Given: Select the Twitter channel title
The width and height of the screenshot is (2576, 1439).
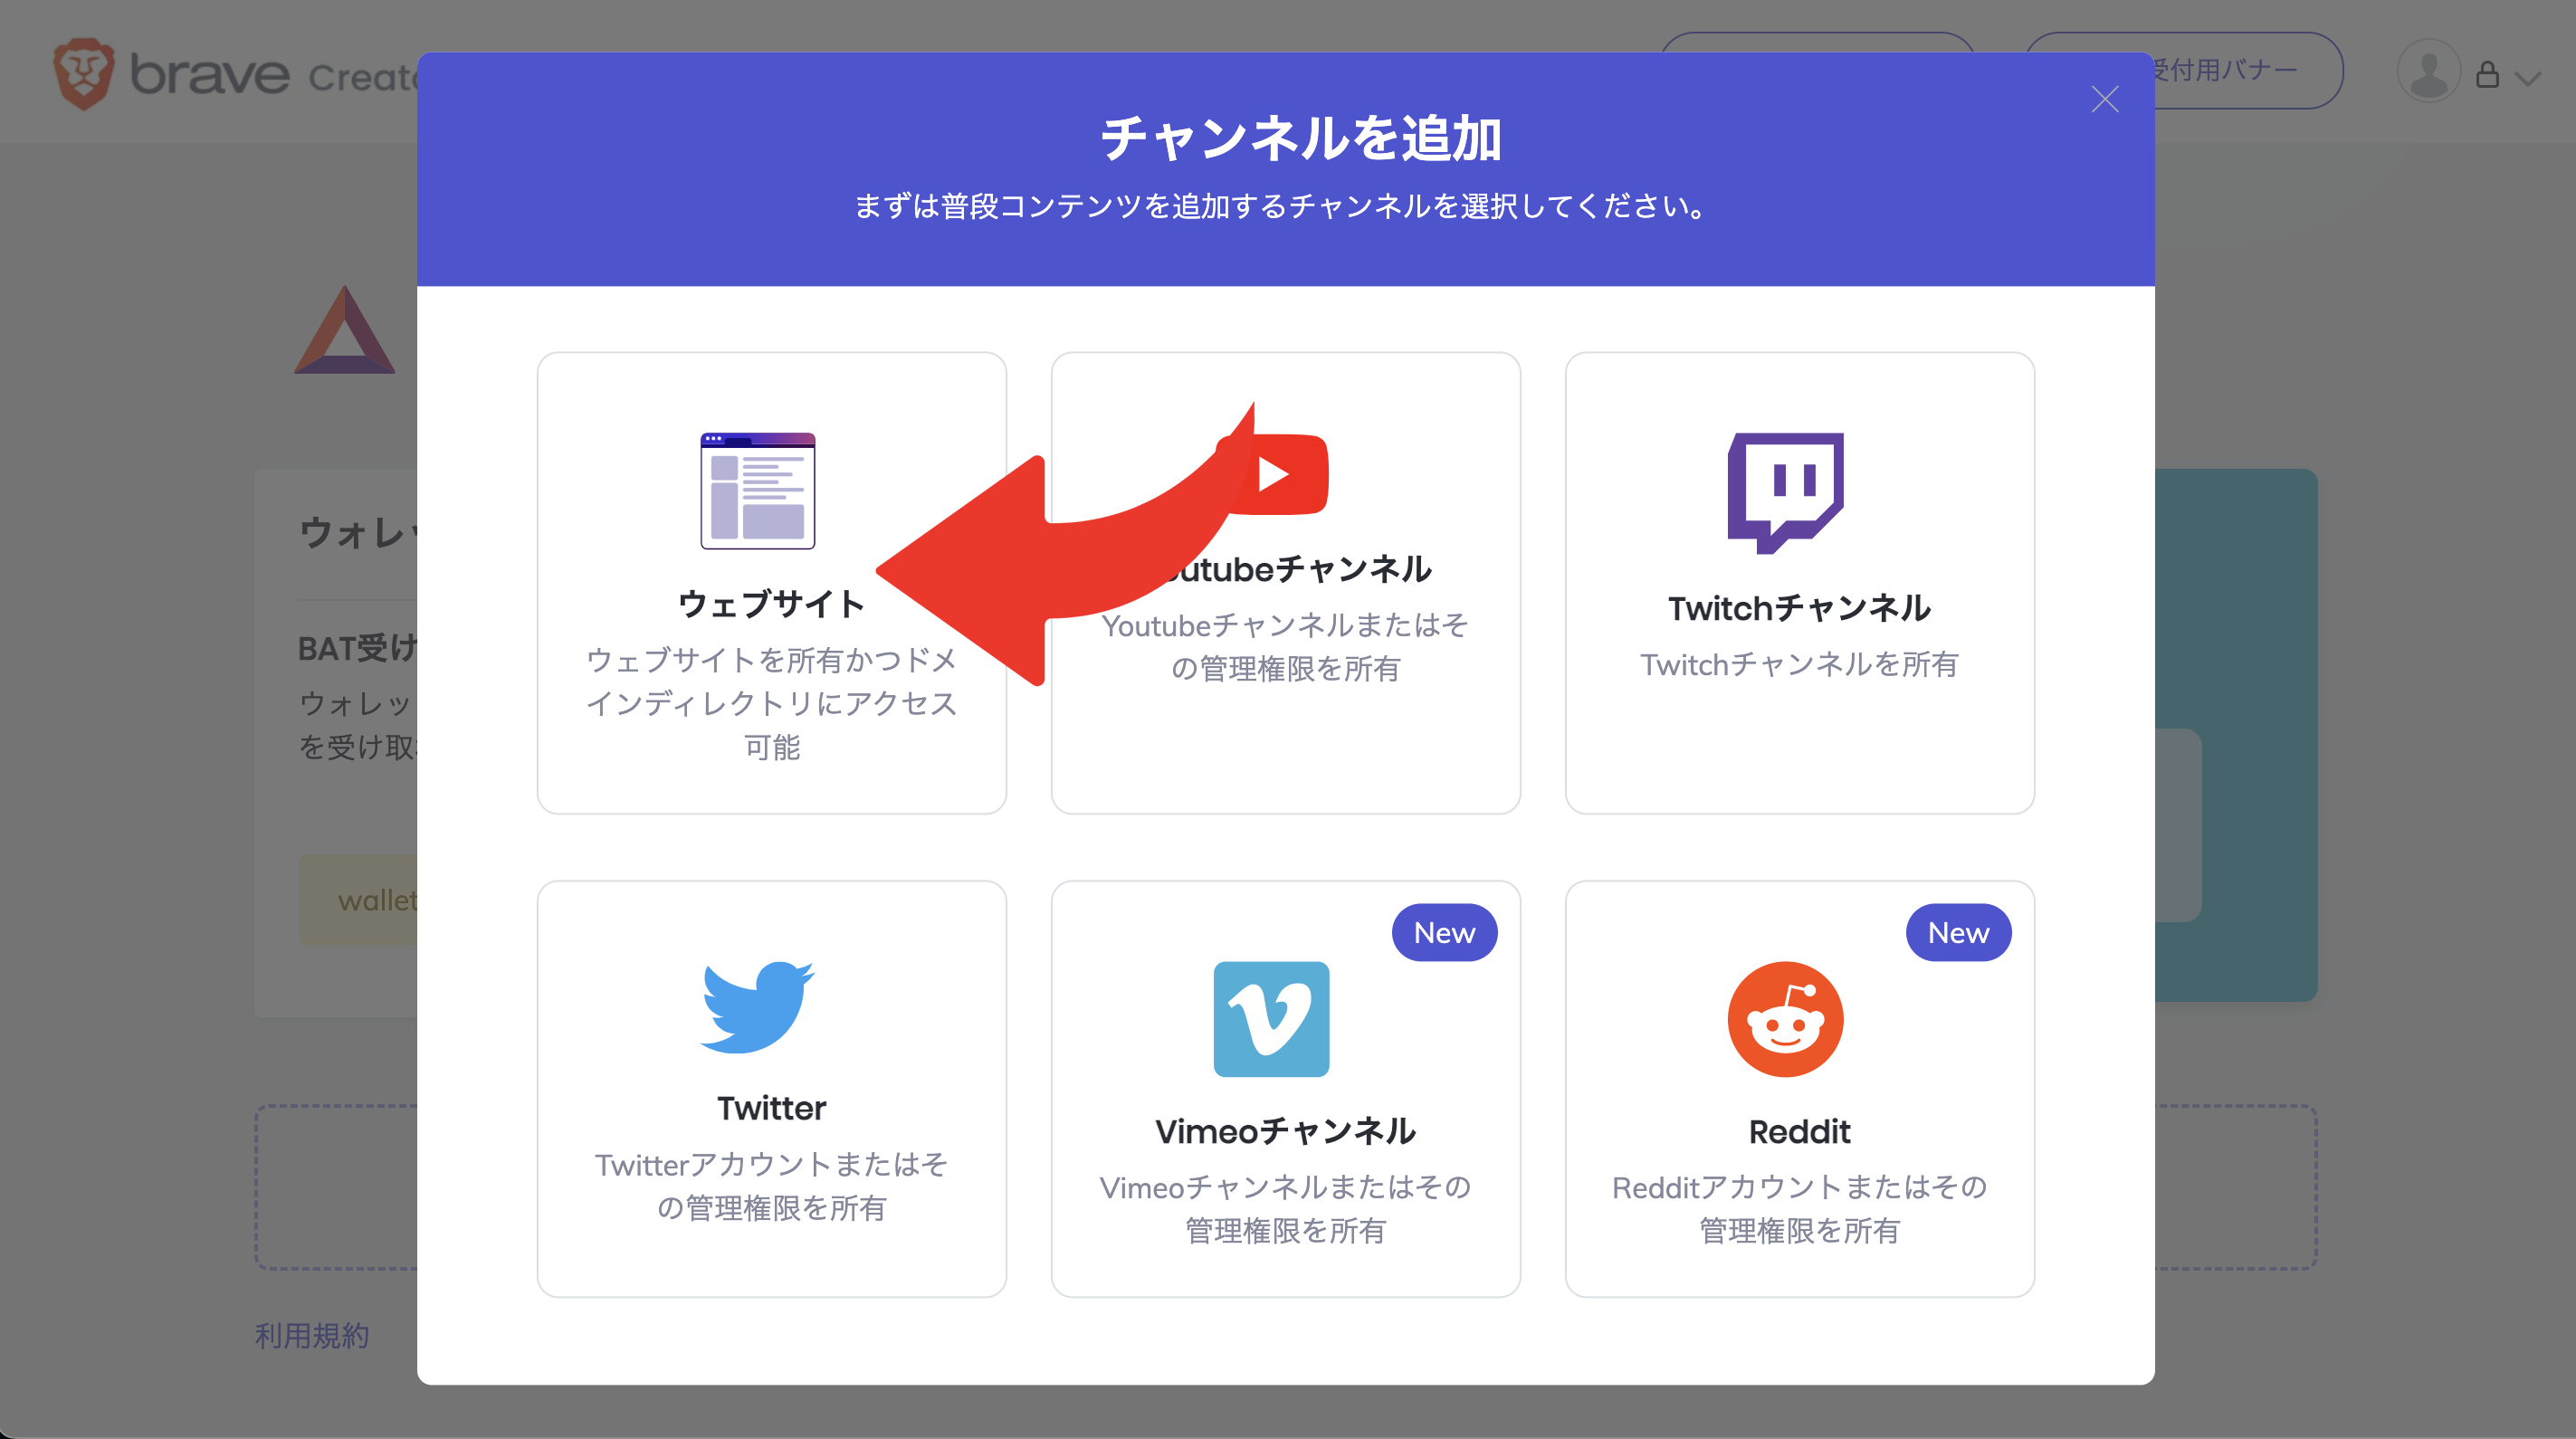Looking at the screenshot, I should pos(771,1108).
